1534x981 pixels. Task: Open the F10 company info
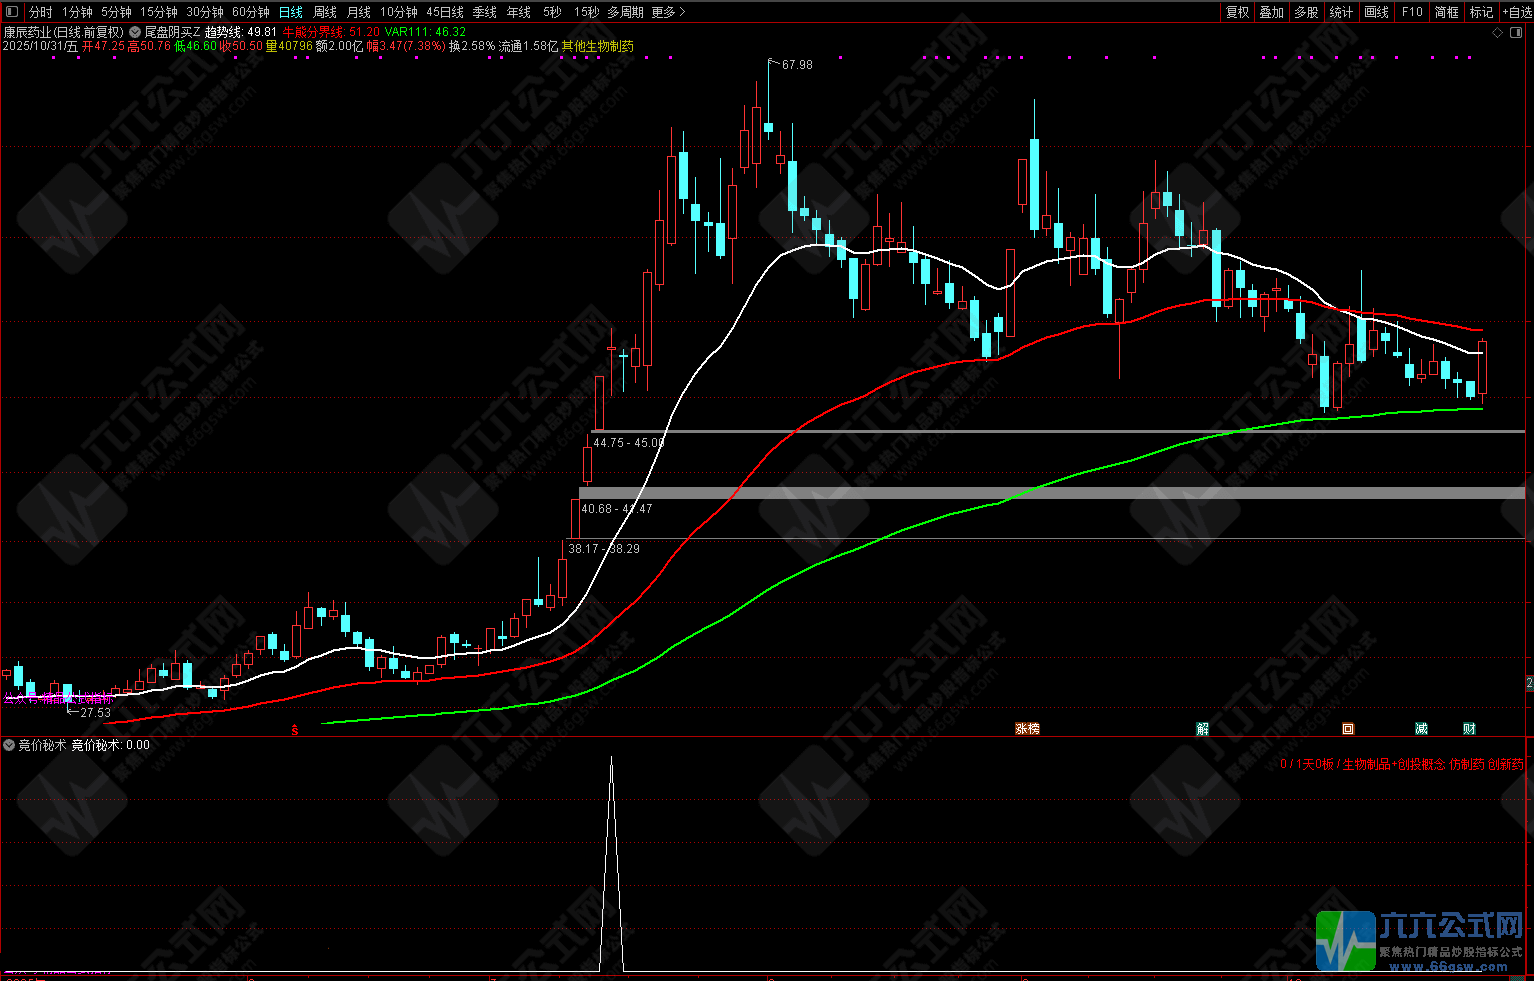tap(1412, 12)
